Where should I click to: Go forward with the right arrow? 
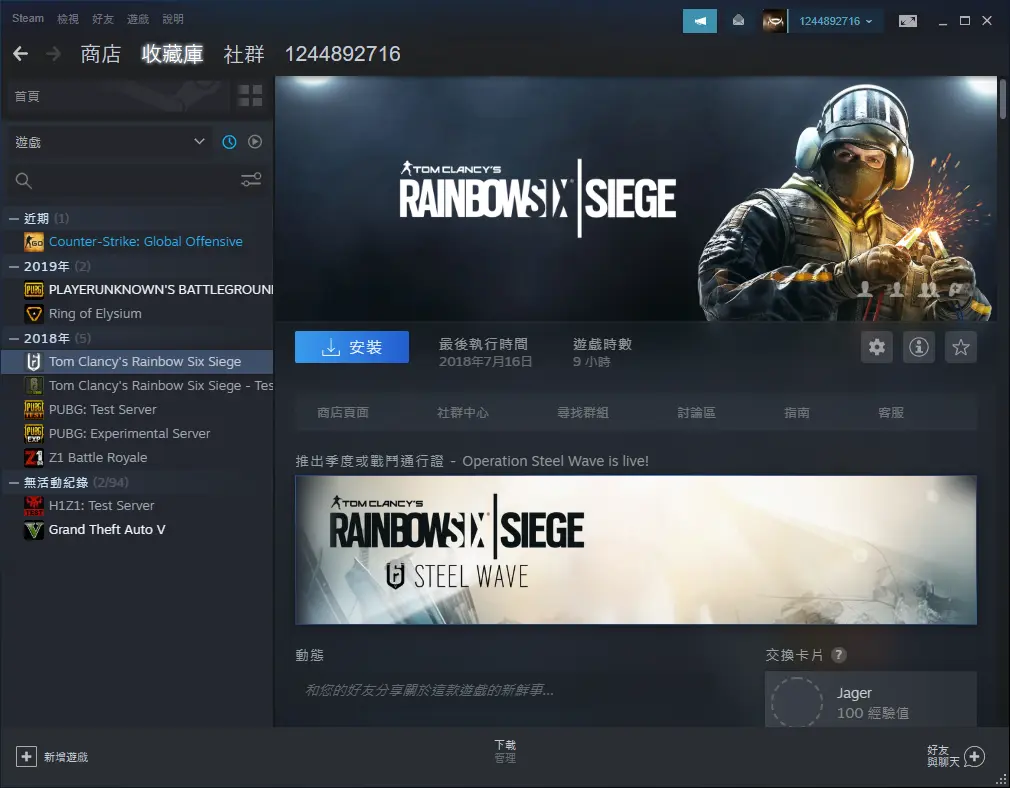click(53, 53)
